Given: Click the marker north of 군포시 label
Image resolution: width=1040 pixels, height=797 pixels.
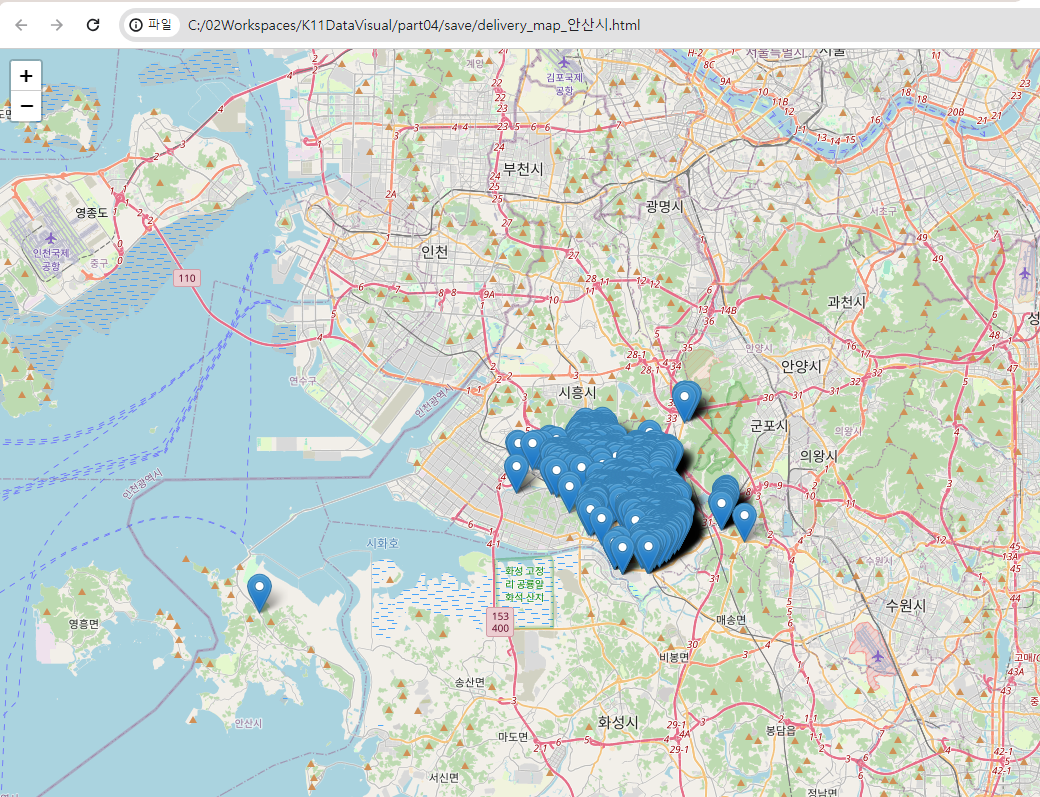Looking at the screenshot, I should 684,400.
